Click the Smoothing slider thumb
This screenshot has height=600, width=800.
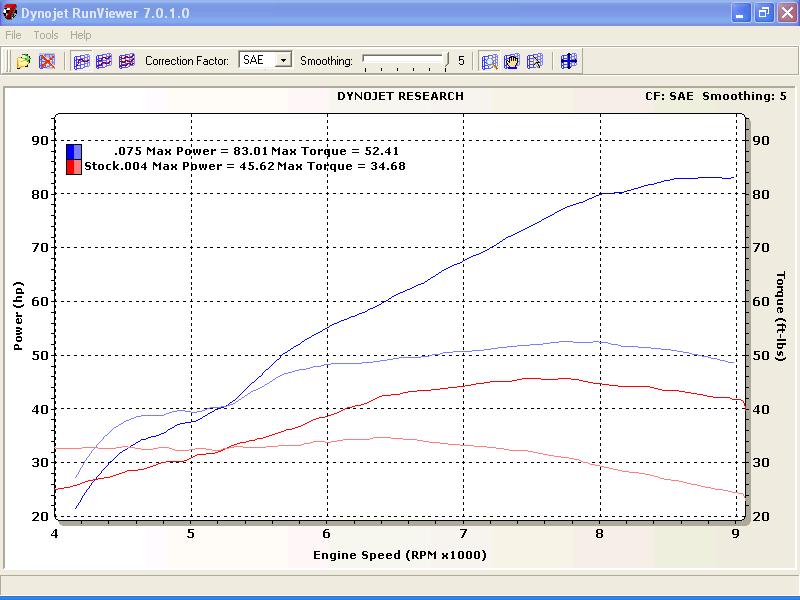[x=447, y=61]
